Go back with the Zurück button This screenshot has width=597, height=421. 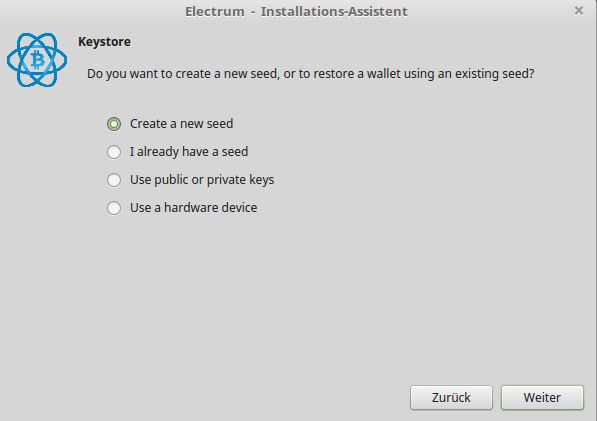pyautogui.click(x=451, y=397)
